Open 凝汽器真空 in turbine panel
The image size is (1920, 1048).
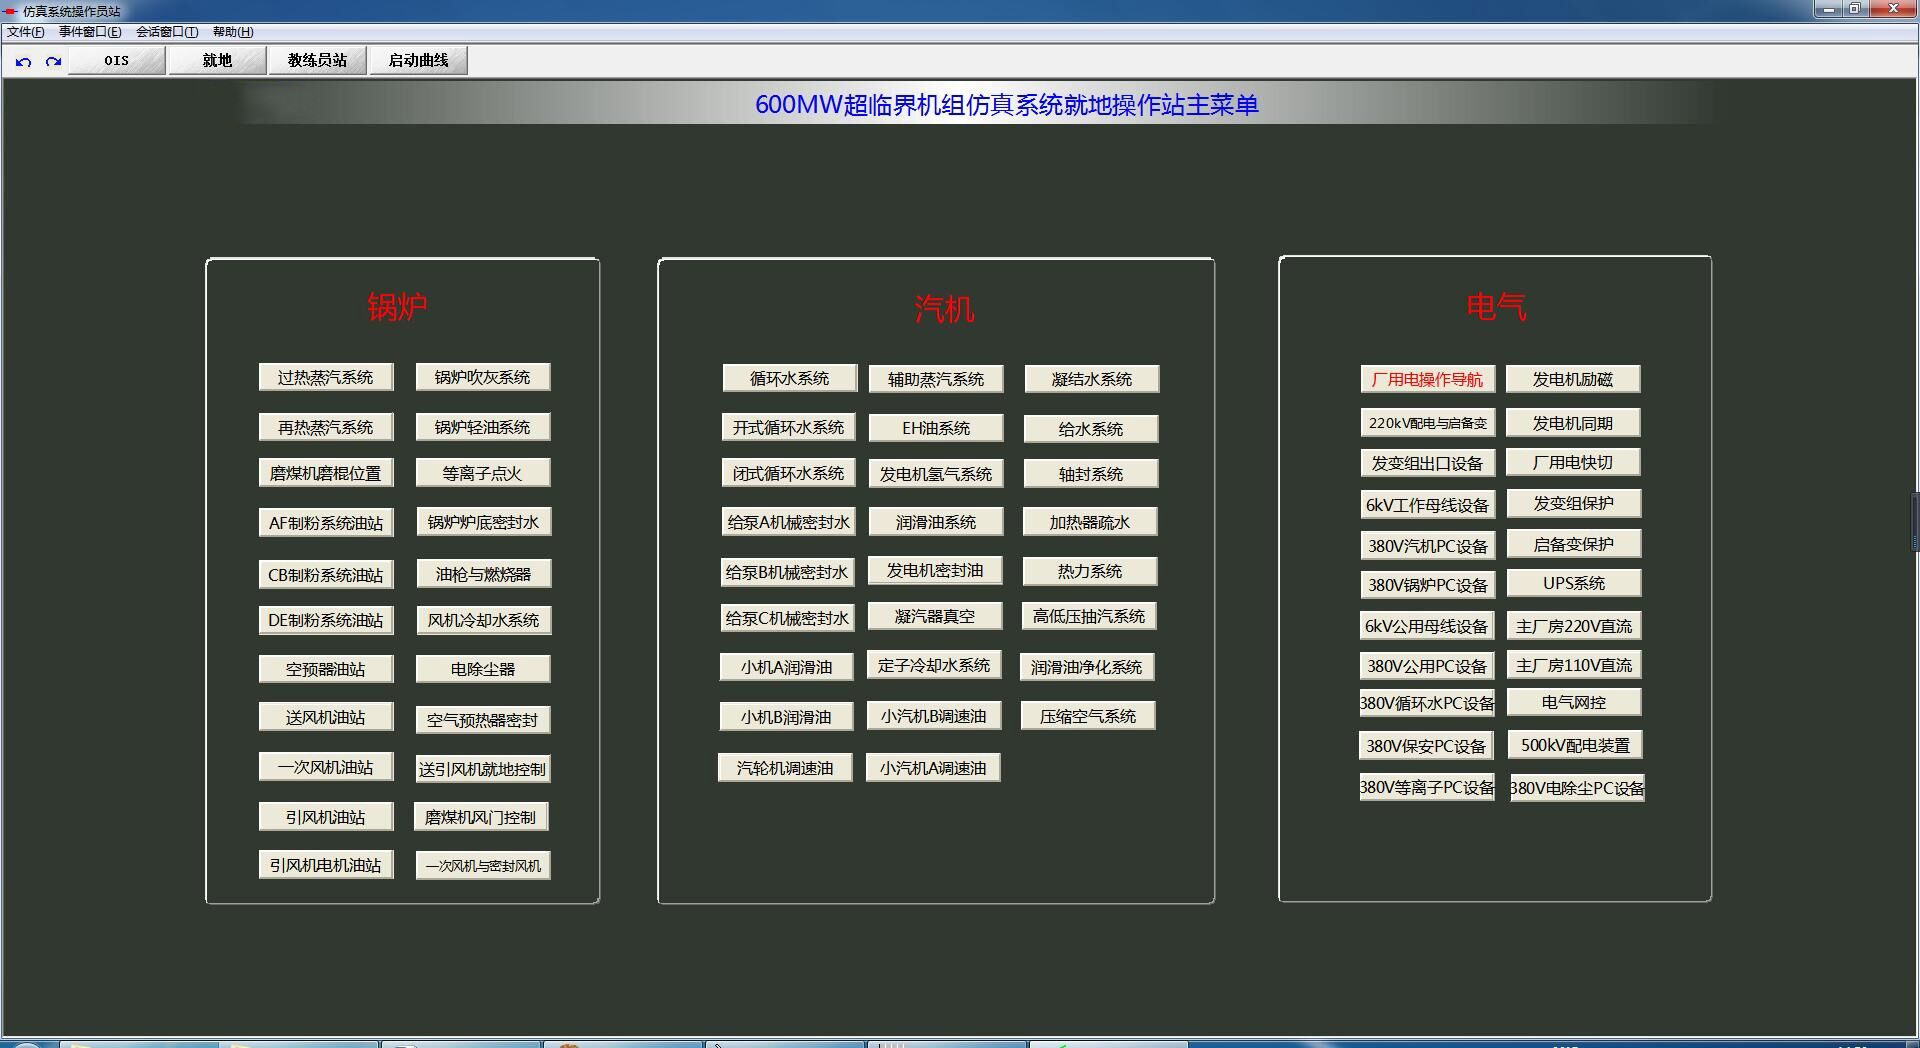pyautogui.click(x=934, y=616)
